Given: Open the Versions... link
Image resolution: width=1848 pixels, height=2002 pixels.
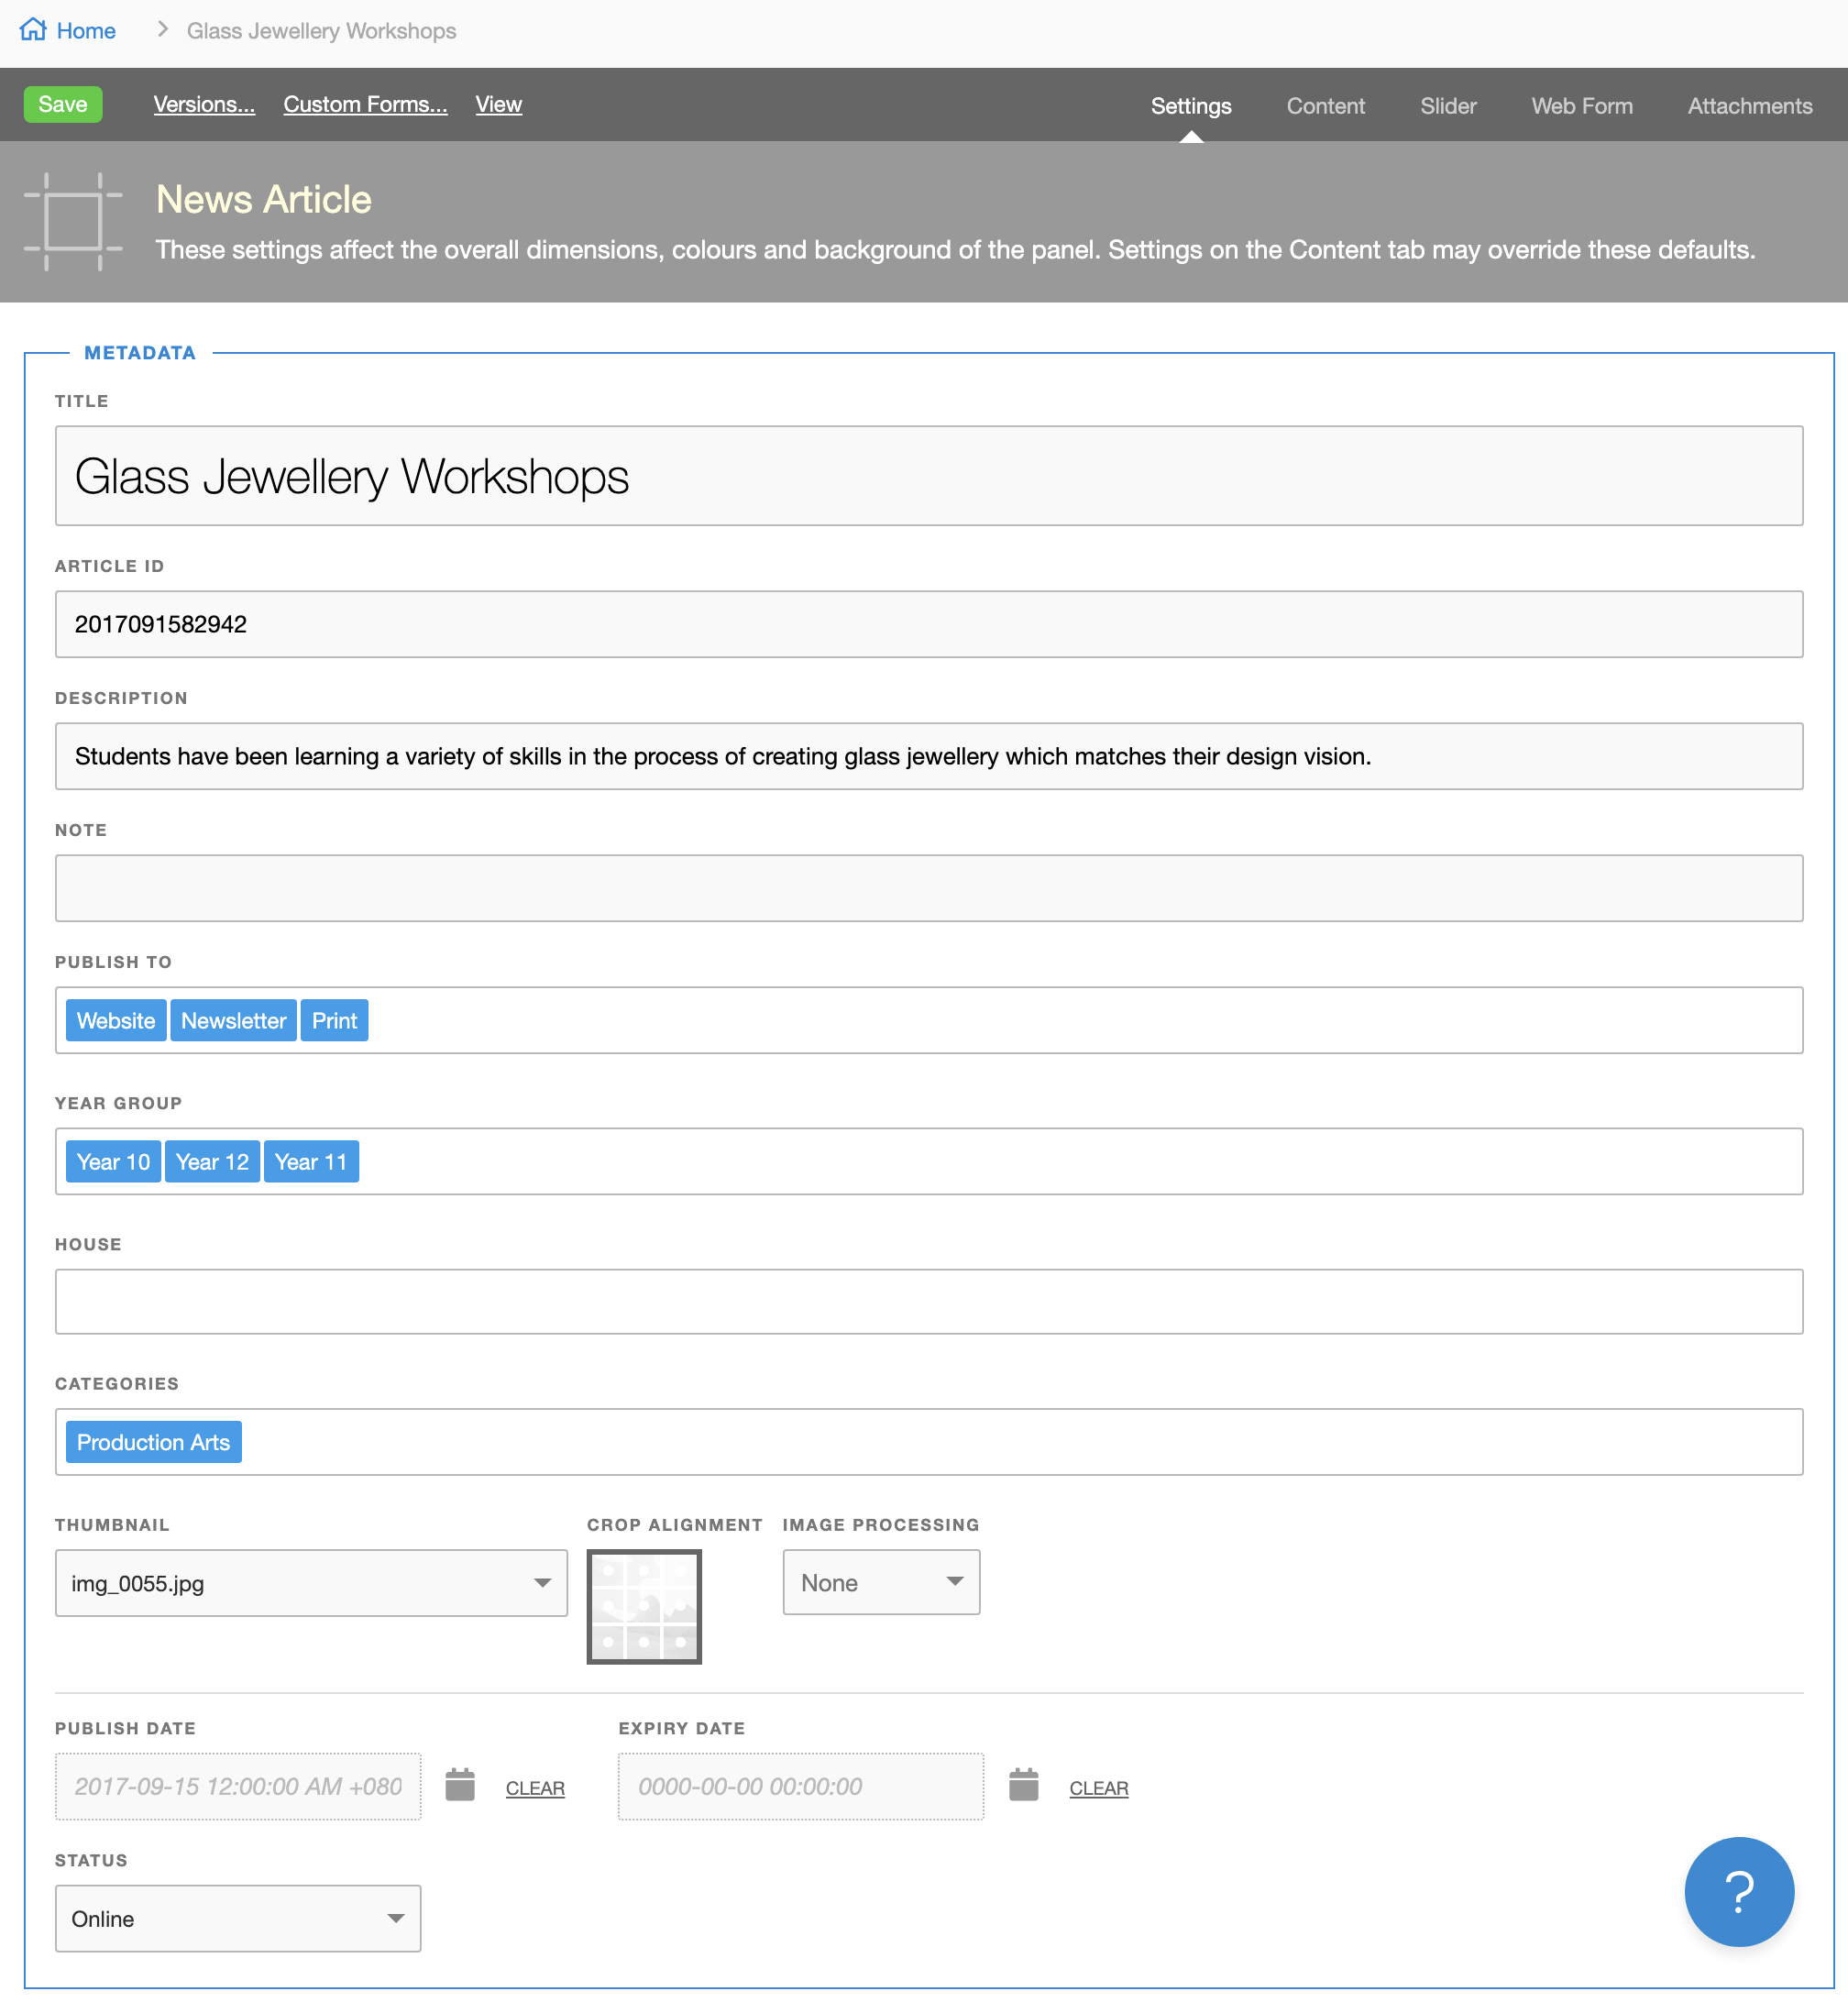Looking at the screenshot, I should click(x=204, y=104).
